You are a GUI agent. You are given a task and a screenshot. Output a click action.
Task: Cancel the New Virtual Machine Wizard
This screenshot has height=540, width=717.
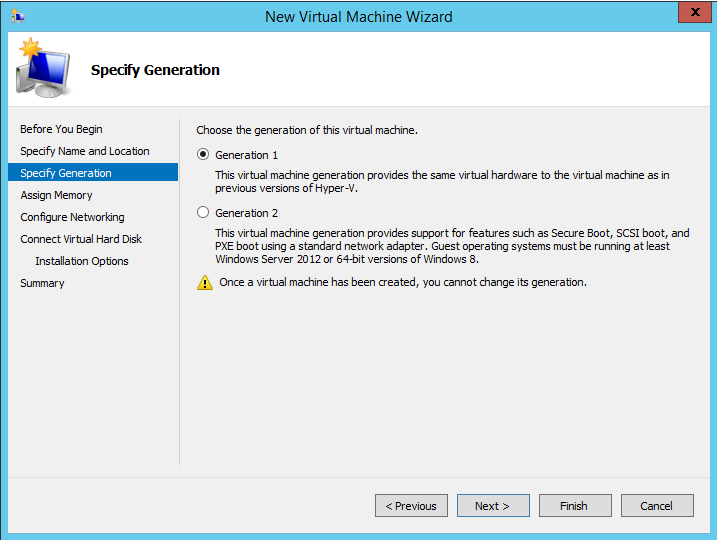pos(657,506)
